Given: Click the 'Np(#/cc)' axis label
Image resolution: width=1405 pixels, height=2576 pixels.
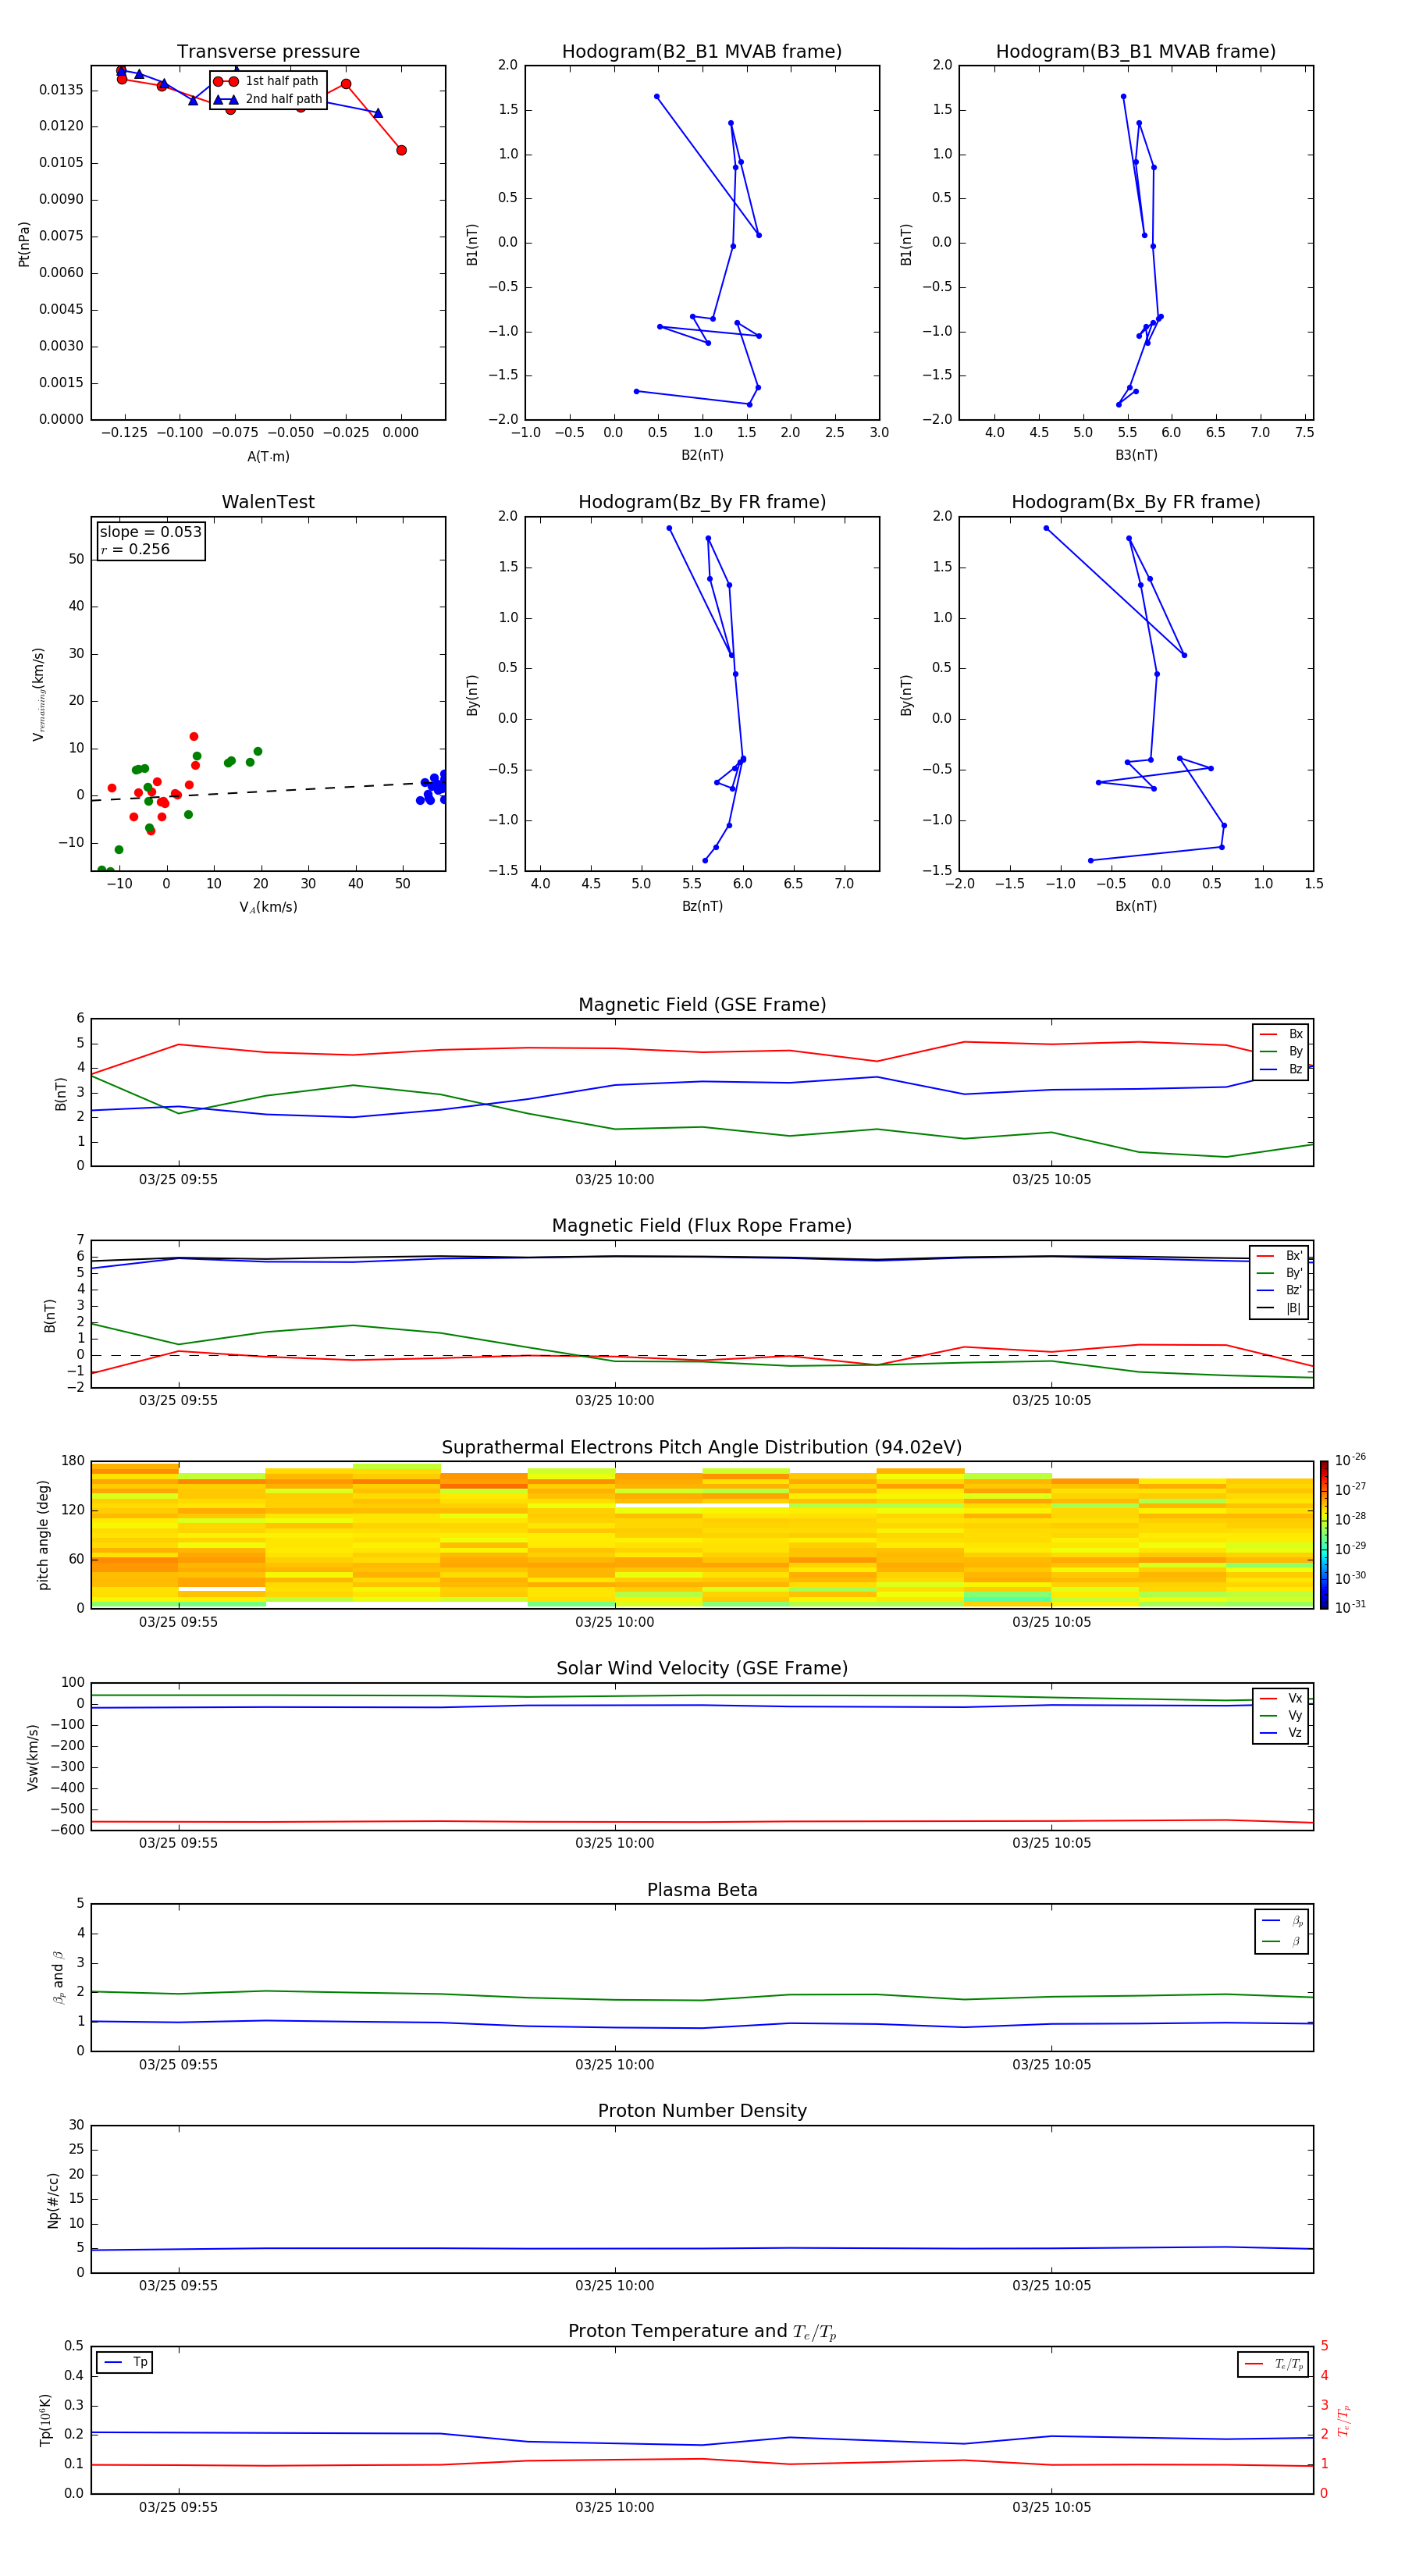Looking at the screenshot, I should [x=53, y=2200].
